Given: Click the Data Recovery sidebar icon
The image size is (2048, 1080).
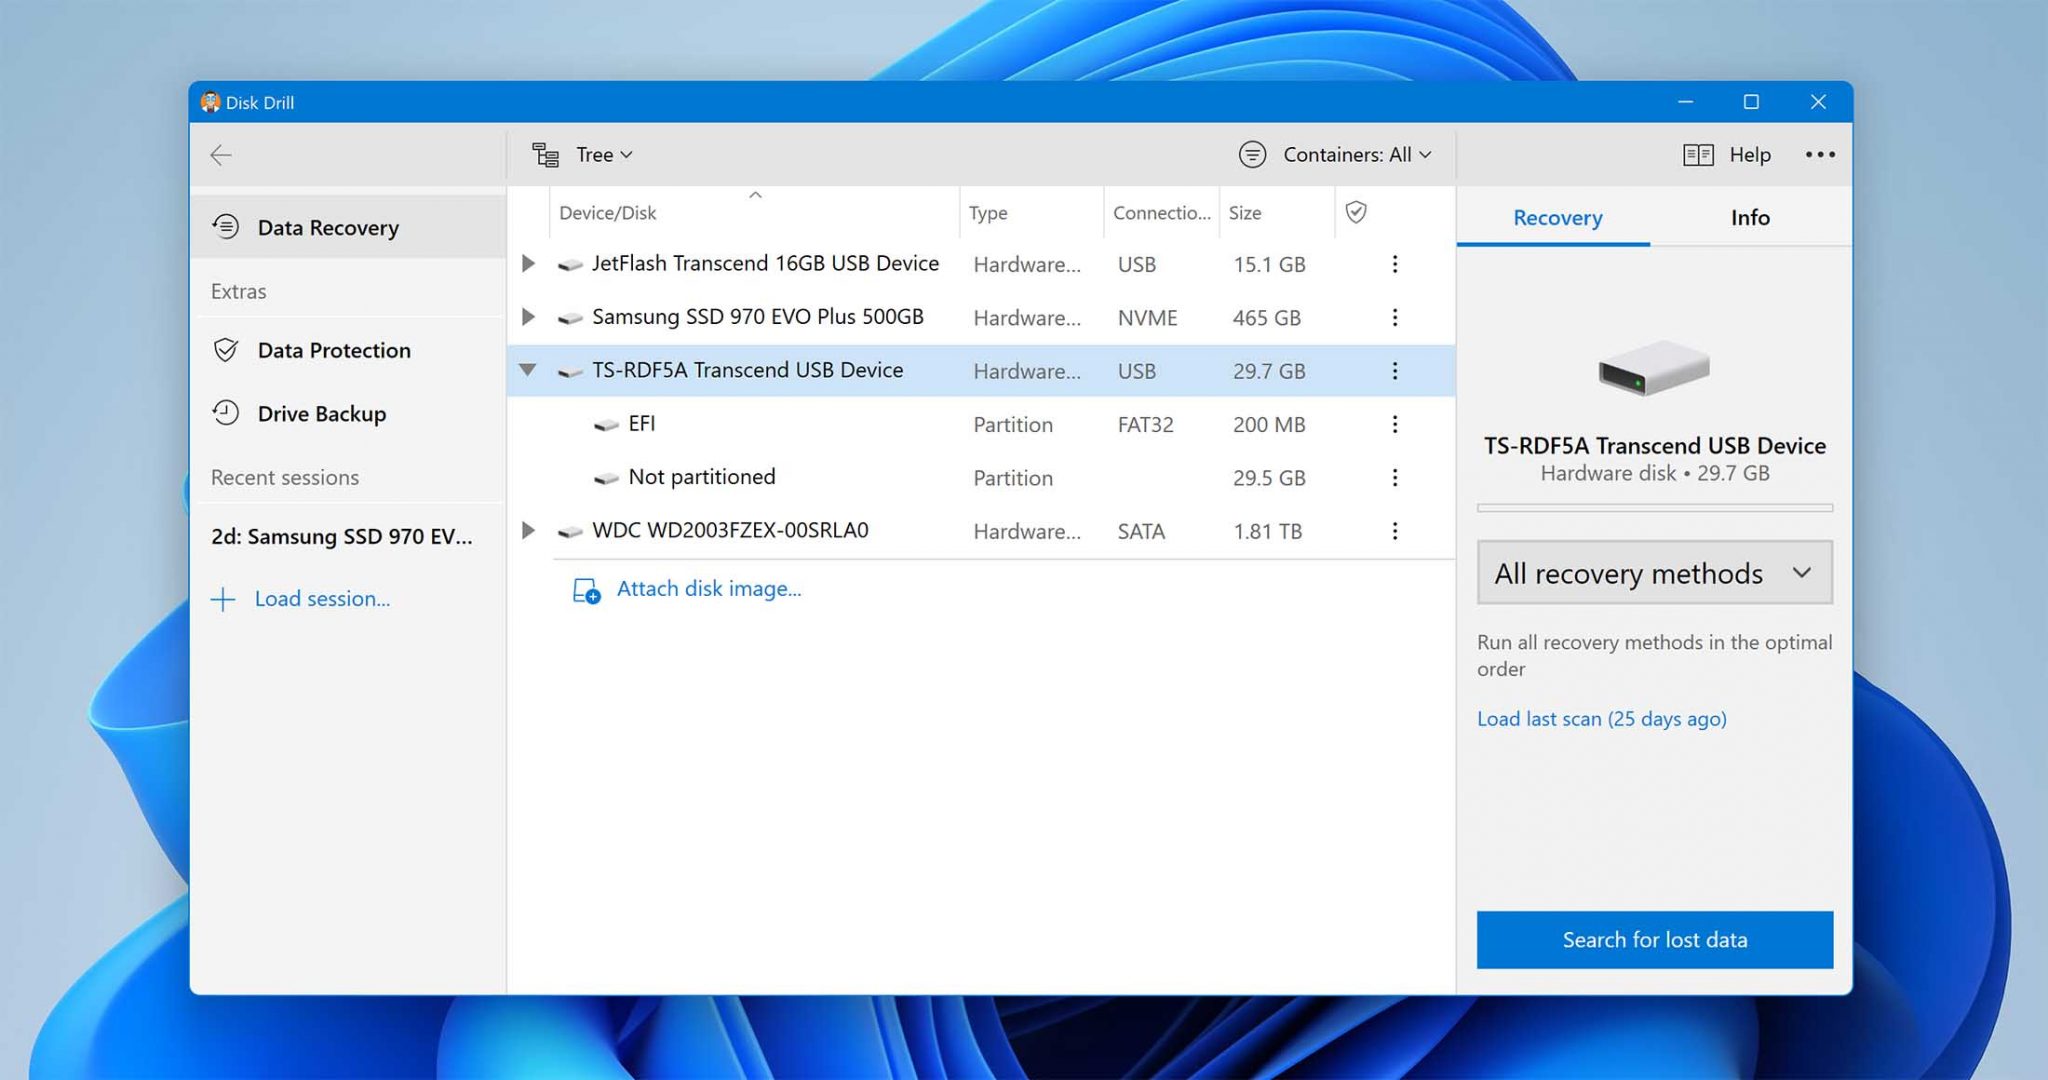Looking at the screenshot, I should pyautogui.click(x=226, y=227).
